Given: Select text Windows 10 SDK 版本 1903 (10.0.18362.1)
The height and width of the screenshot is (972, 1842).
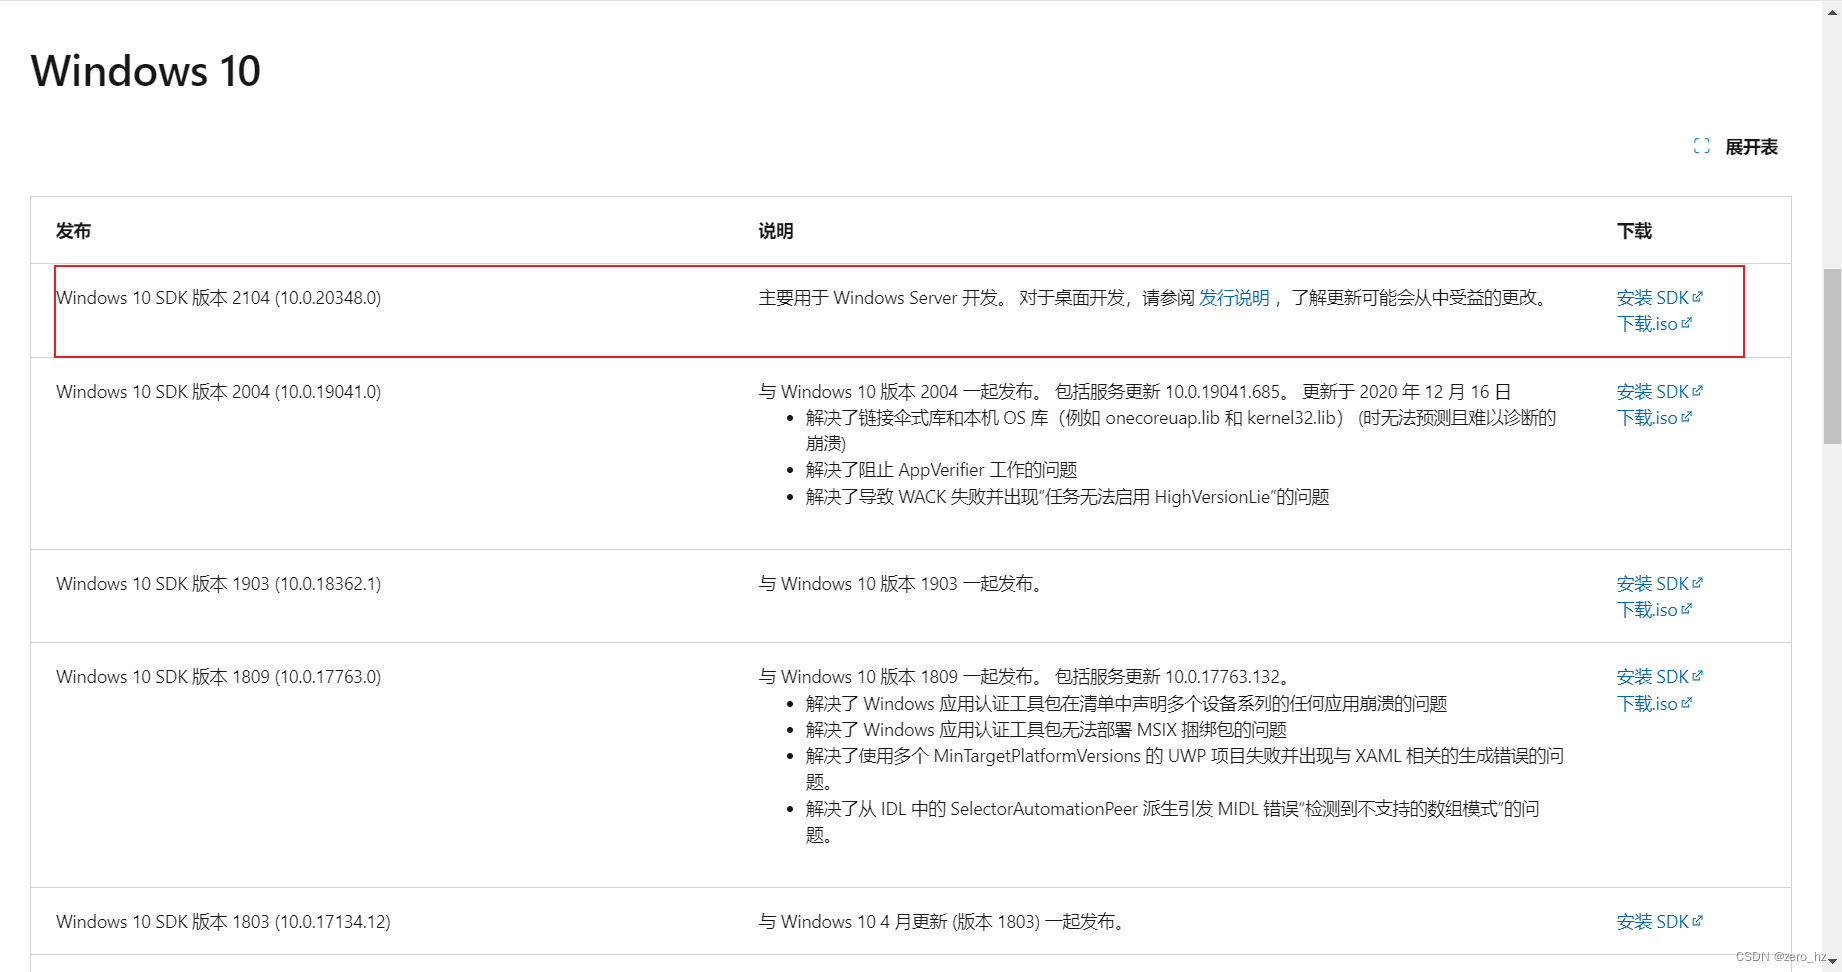Looking at the screenshot, I should click(218, 583).
